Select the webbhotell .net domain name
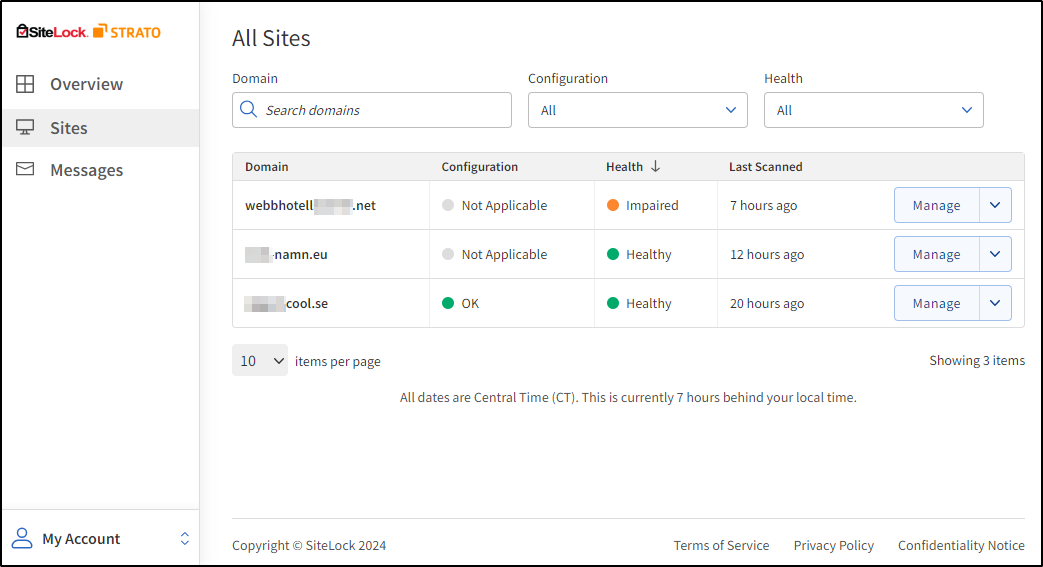1043x567 pixels. click(311, 205)
